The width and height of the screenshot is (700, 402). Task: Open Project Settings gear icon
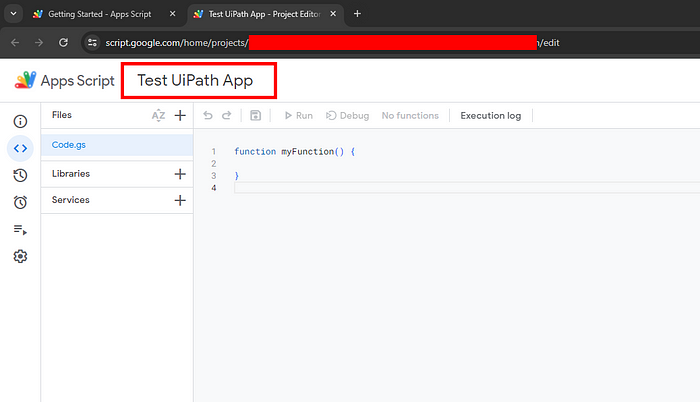pyautogui.click(x=20, y=256)
